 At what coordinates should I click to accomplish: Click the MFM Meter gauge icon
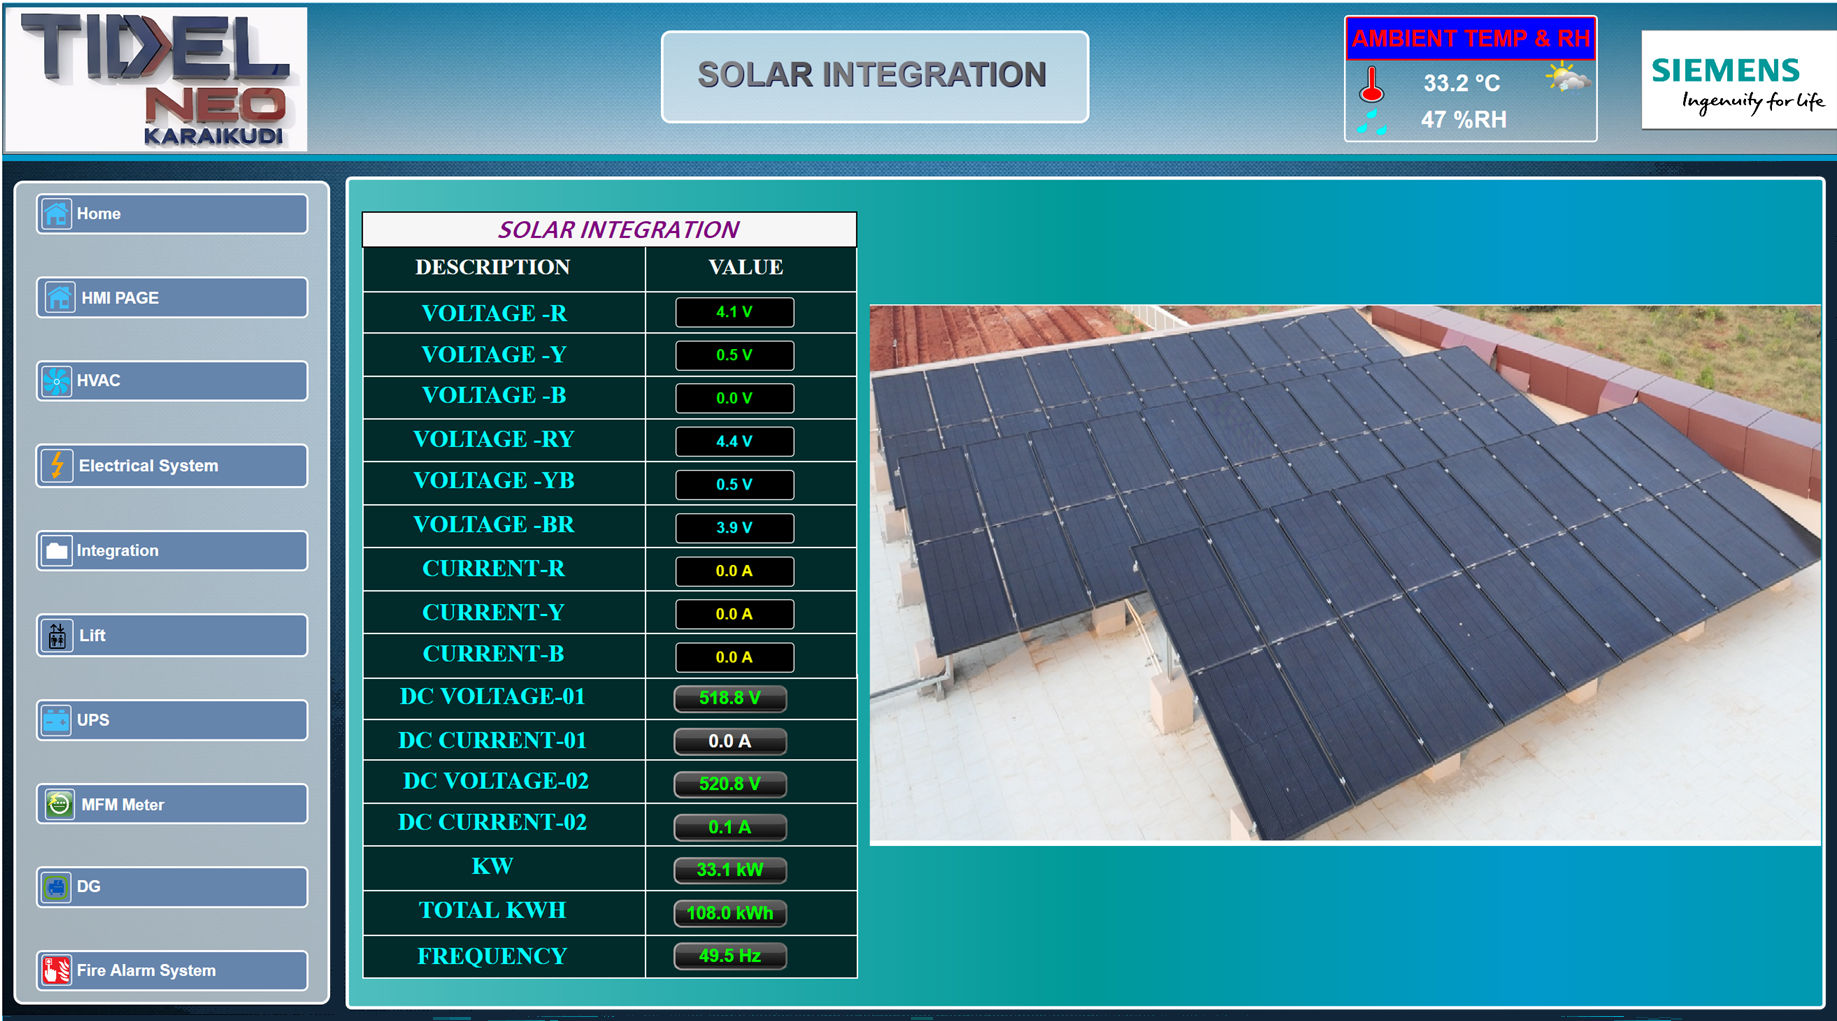coord(59,804)
